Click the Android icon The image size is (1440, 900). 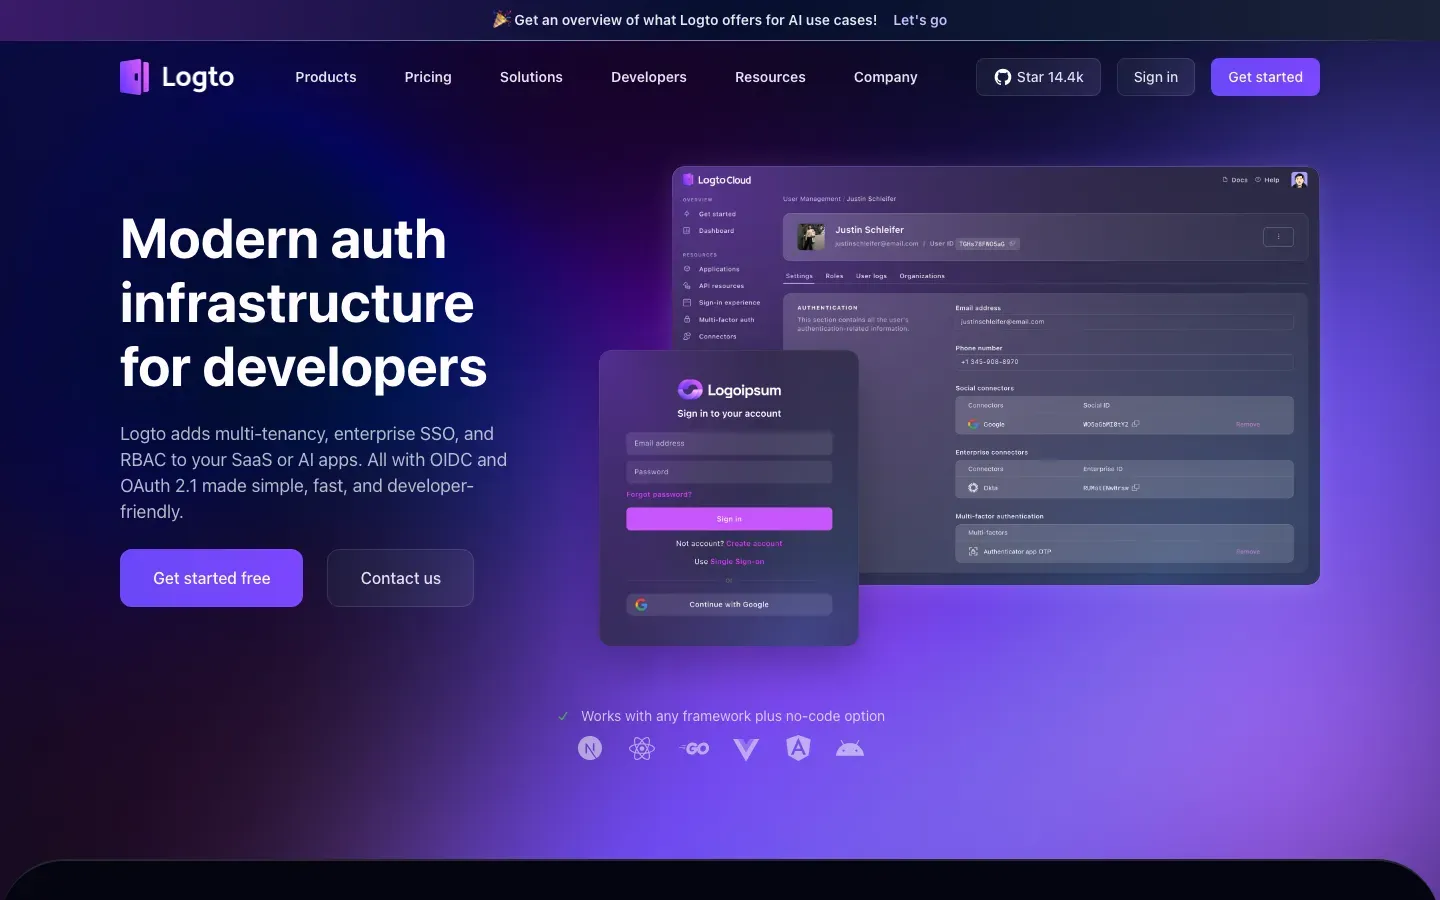tap(850, 748)
